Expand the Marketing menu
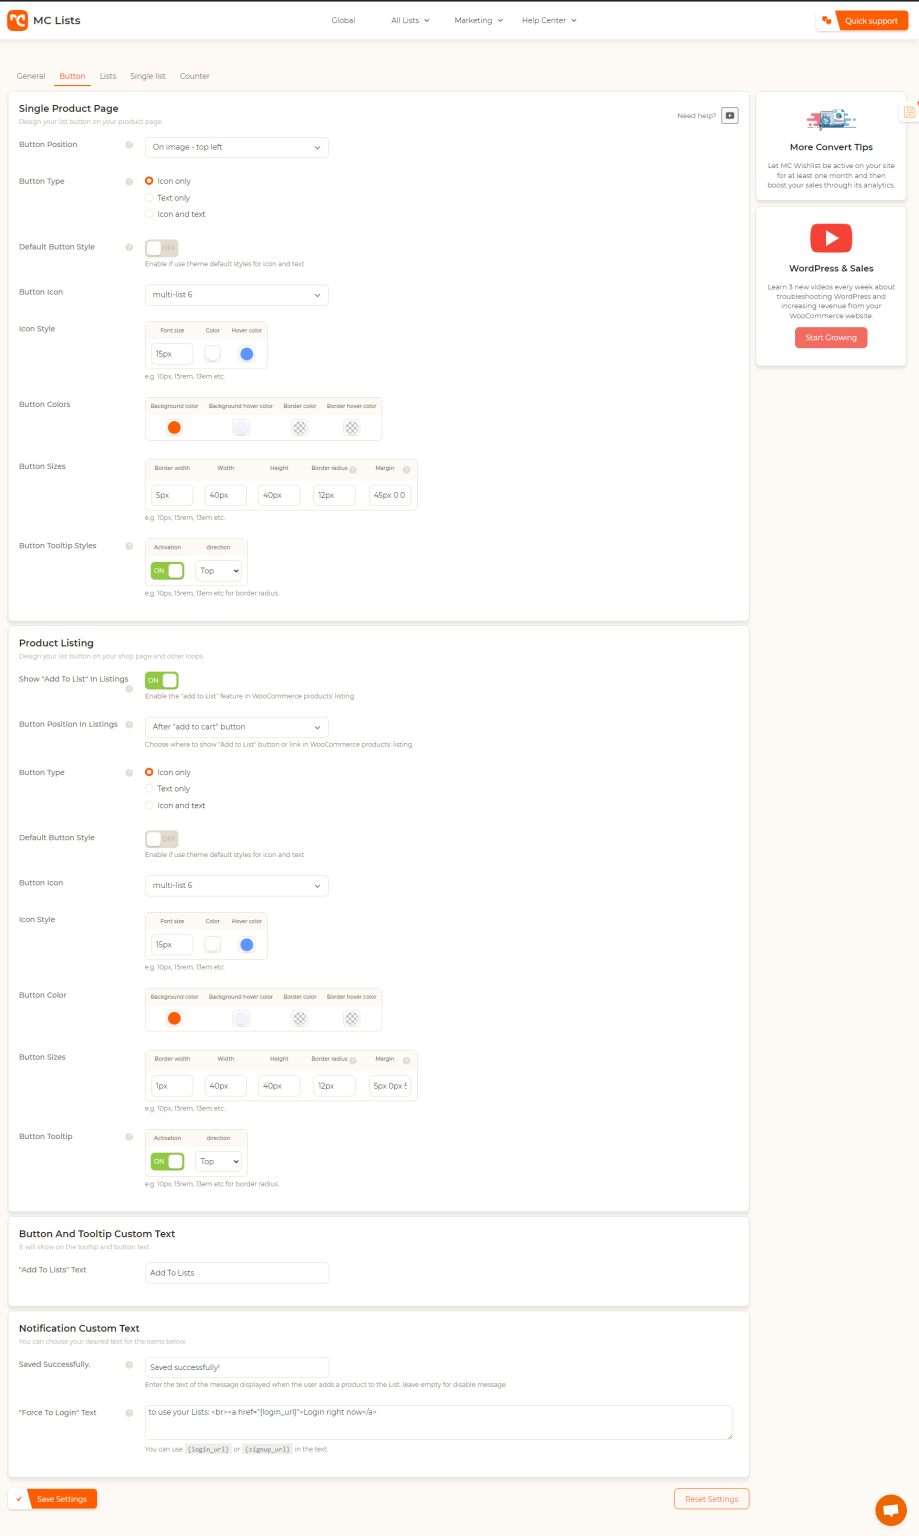The height and width of the screenshot is (1536, 919). (x=478, y=20)
